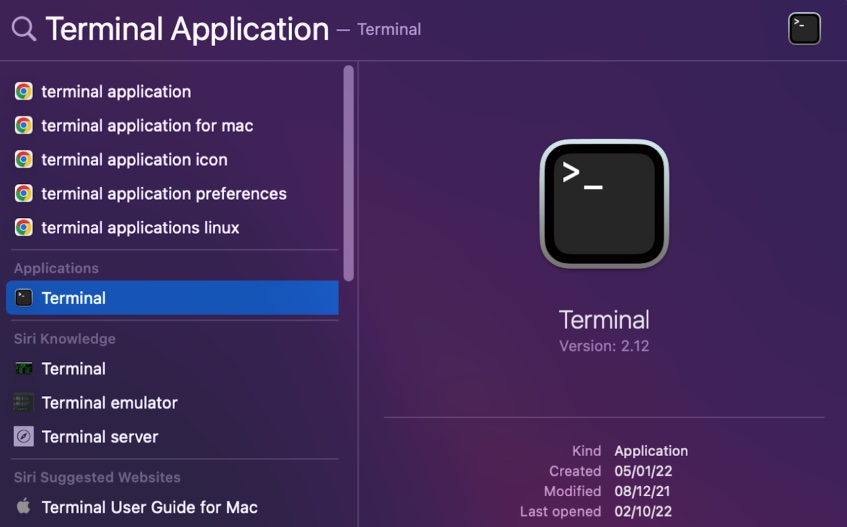The width and height of the screenshot is (847, 527).
Task: Click in the Terminal Application search field
Action: click(187, 29)
